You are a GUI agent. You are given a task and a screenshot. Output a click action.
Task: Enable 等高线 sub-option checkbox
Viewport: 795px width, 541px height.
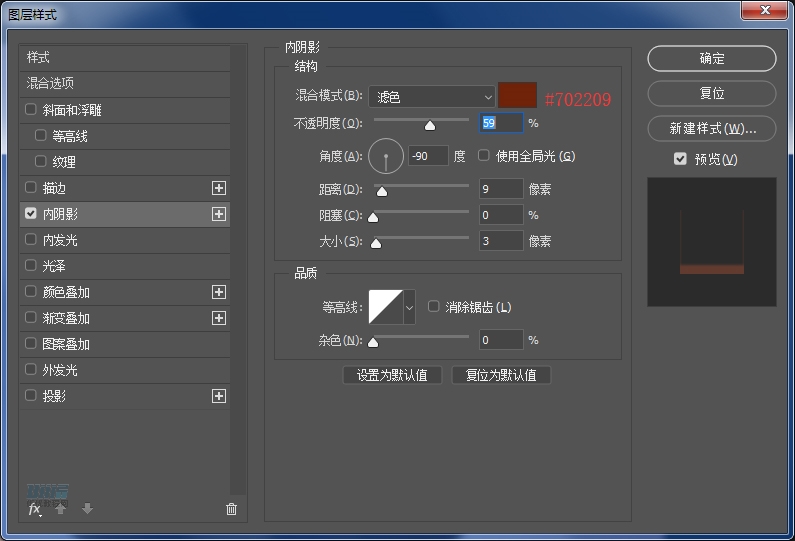41,135
